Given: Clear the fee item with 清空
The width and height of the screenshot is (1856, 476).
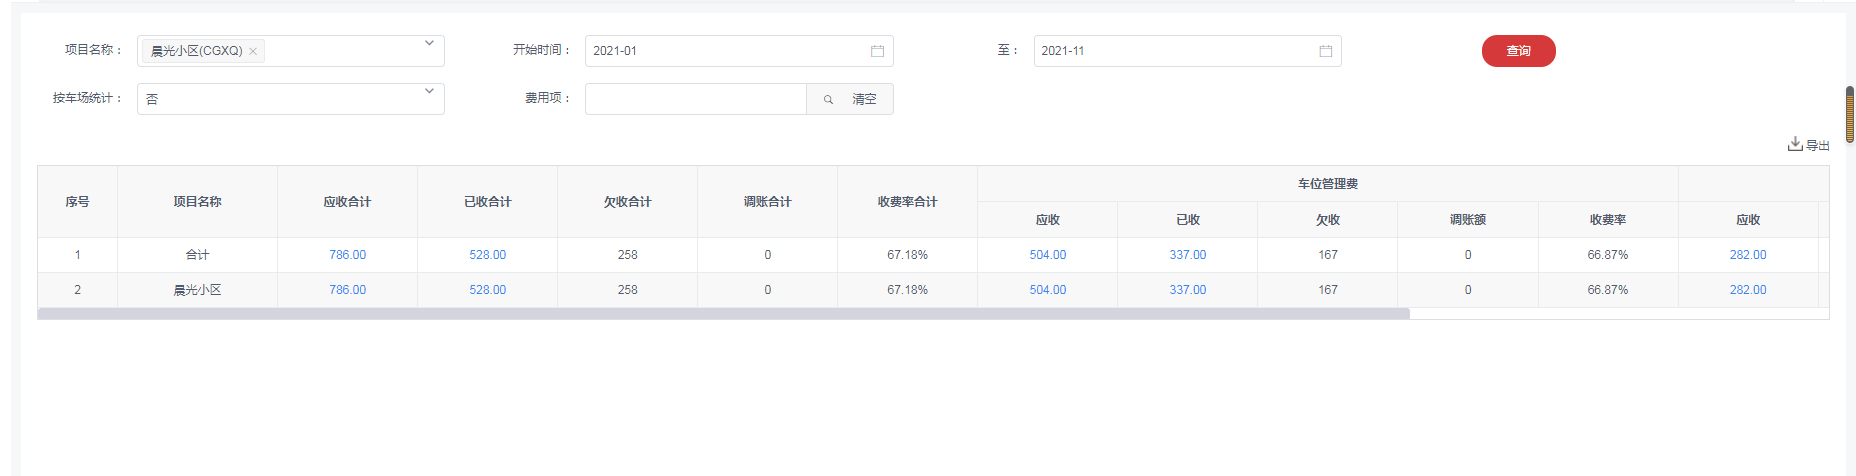Looking at the screenshot, I should (864, 99).
